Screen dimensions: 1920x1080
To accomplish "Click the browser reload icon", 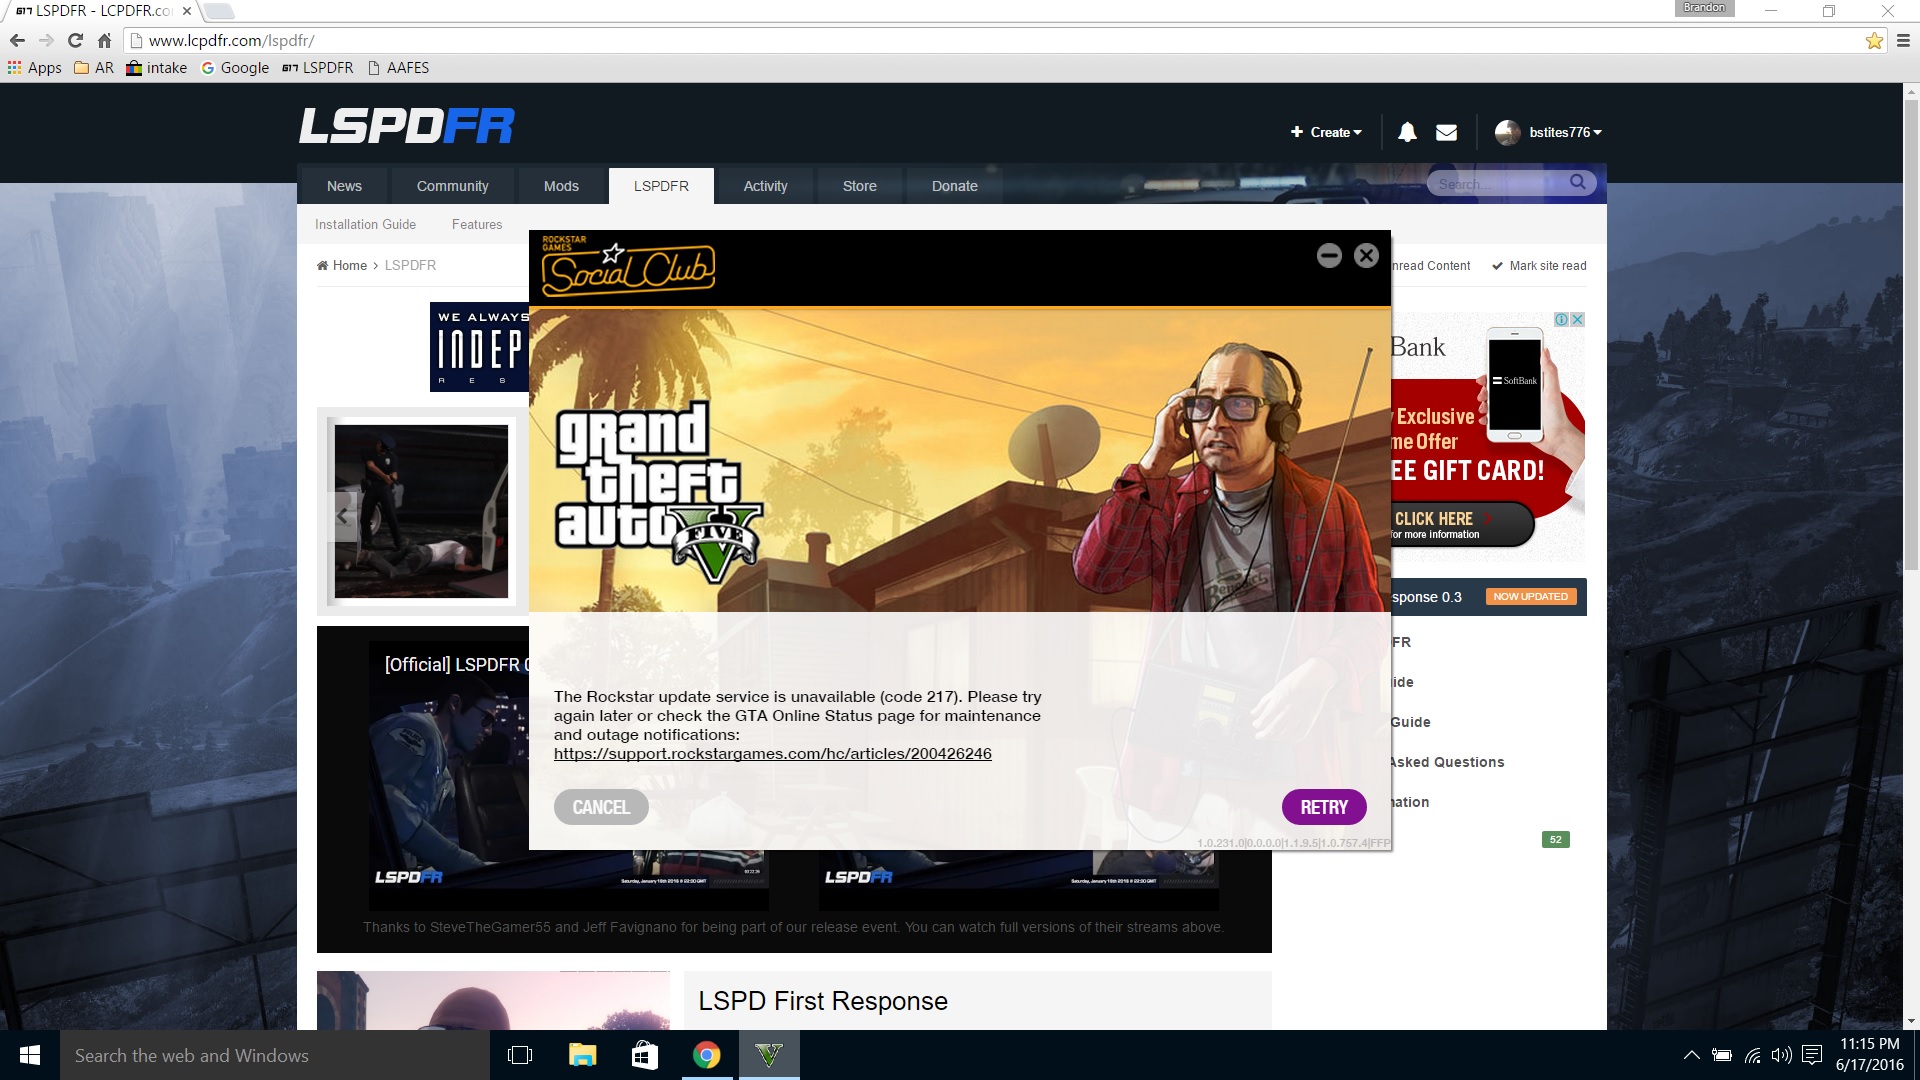I will click(x=75, y=41).
